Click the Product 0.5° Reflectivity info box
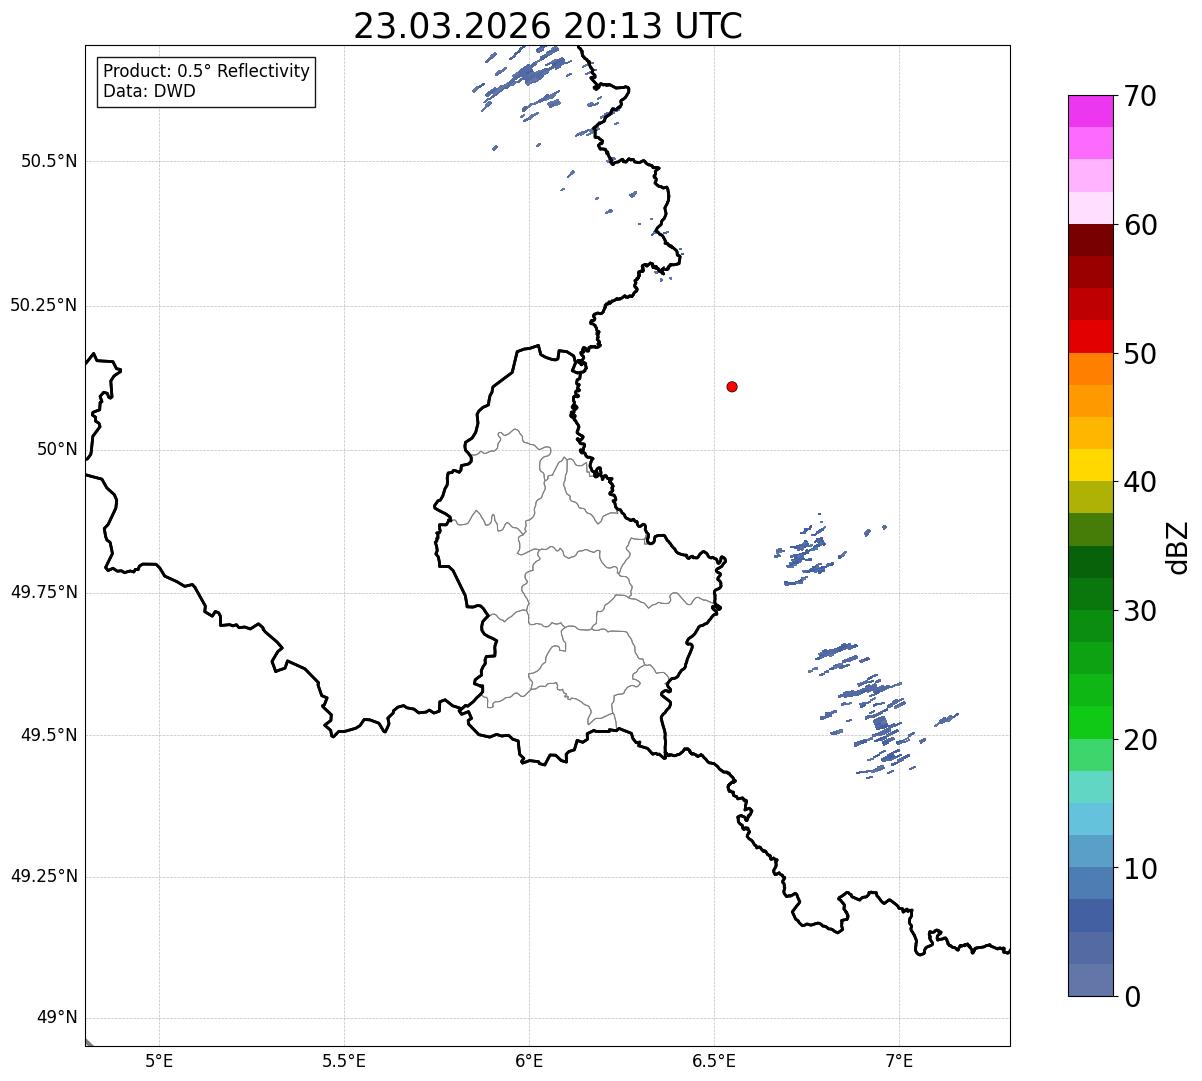1202x1081 pixels. [x=206, y=82]
